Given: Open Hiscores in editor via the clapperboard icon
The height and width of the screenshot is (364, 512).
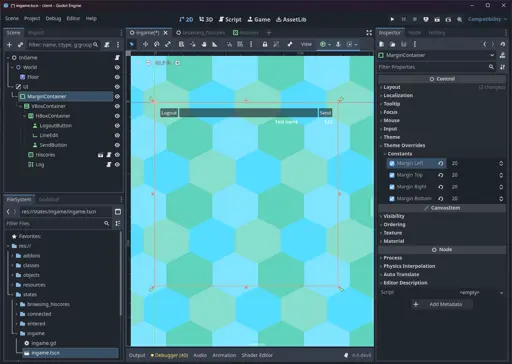Looking at the screenshot, I should coord(100,155).
